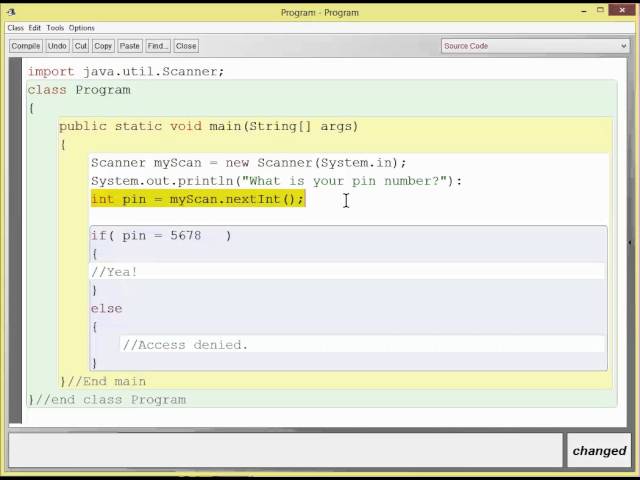Open the Source Code view dropdown
This screenshot has height=480, width=640.
pos(535,46)
